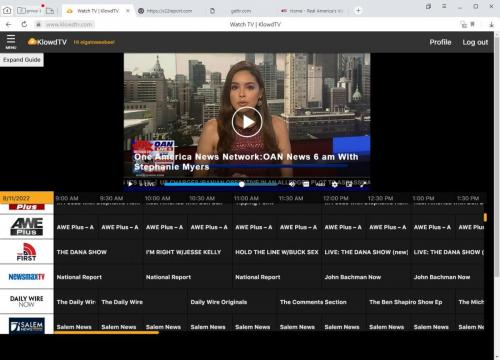This screenshot has width=500, height=360.
Task: Select Daily Wire Originals program
Action: (233, 302)
